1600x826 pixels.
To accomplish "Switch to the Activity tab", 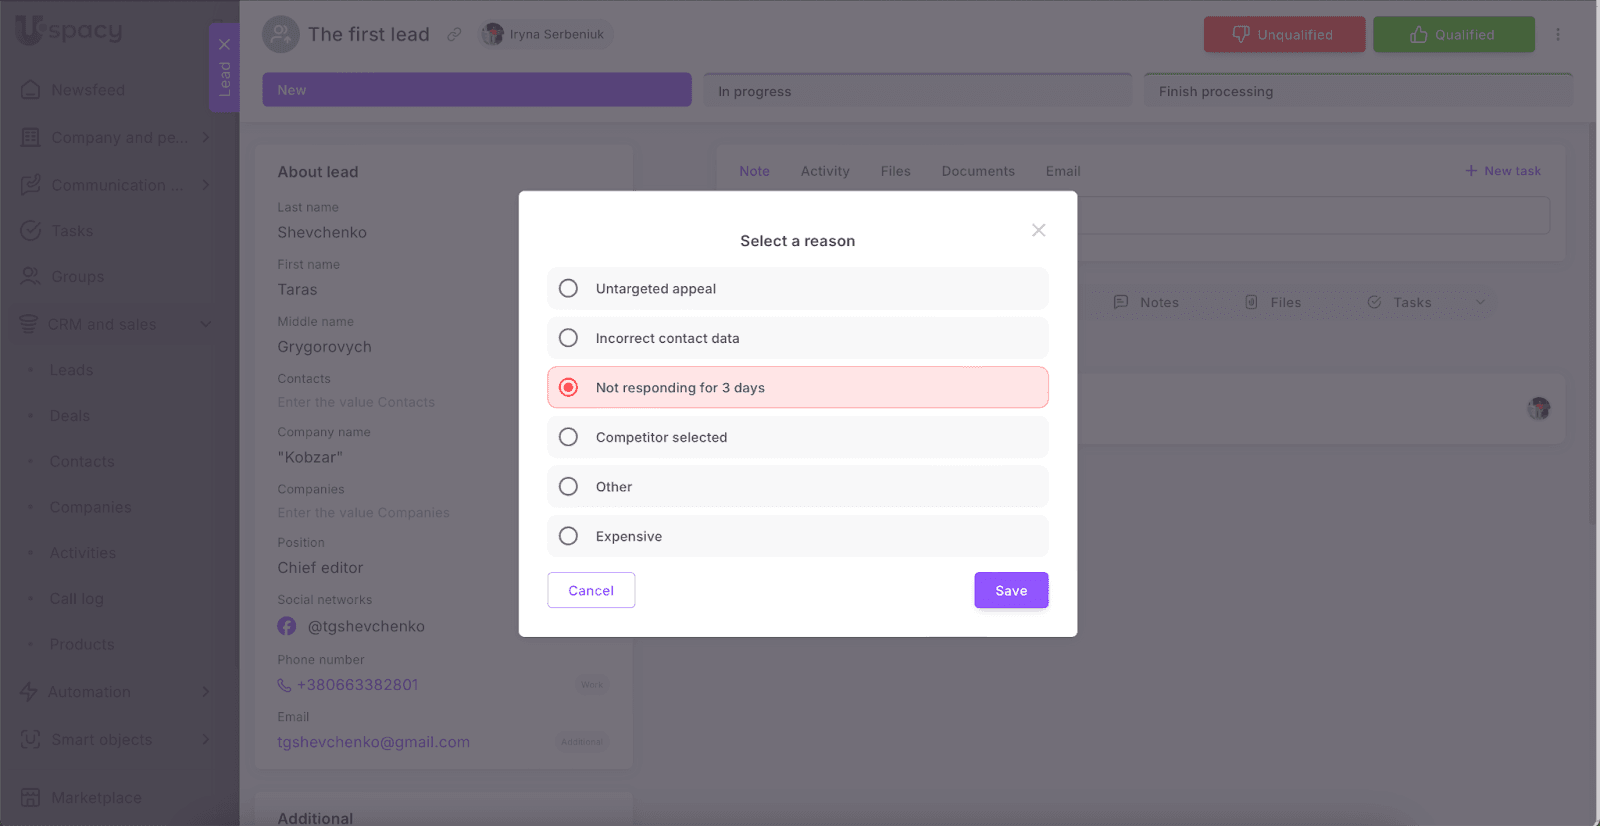I will coord(824,171).
